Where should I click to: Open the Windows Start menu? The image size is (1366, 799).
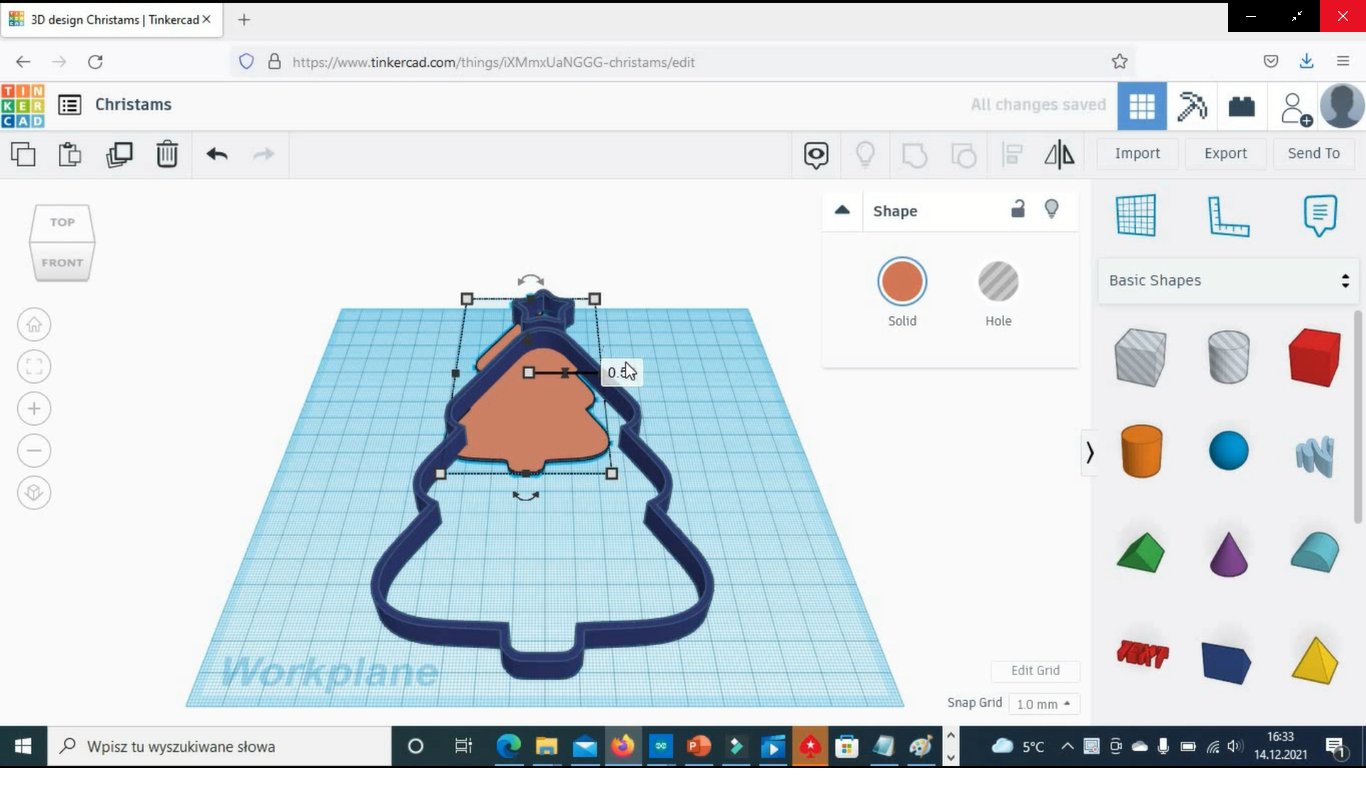click(x=23, y=746)
